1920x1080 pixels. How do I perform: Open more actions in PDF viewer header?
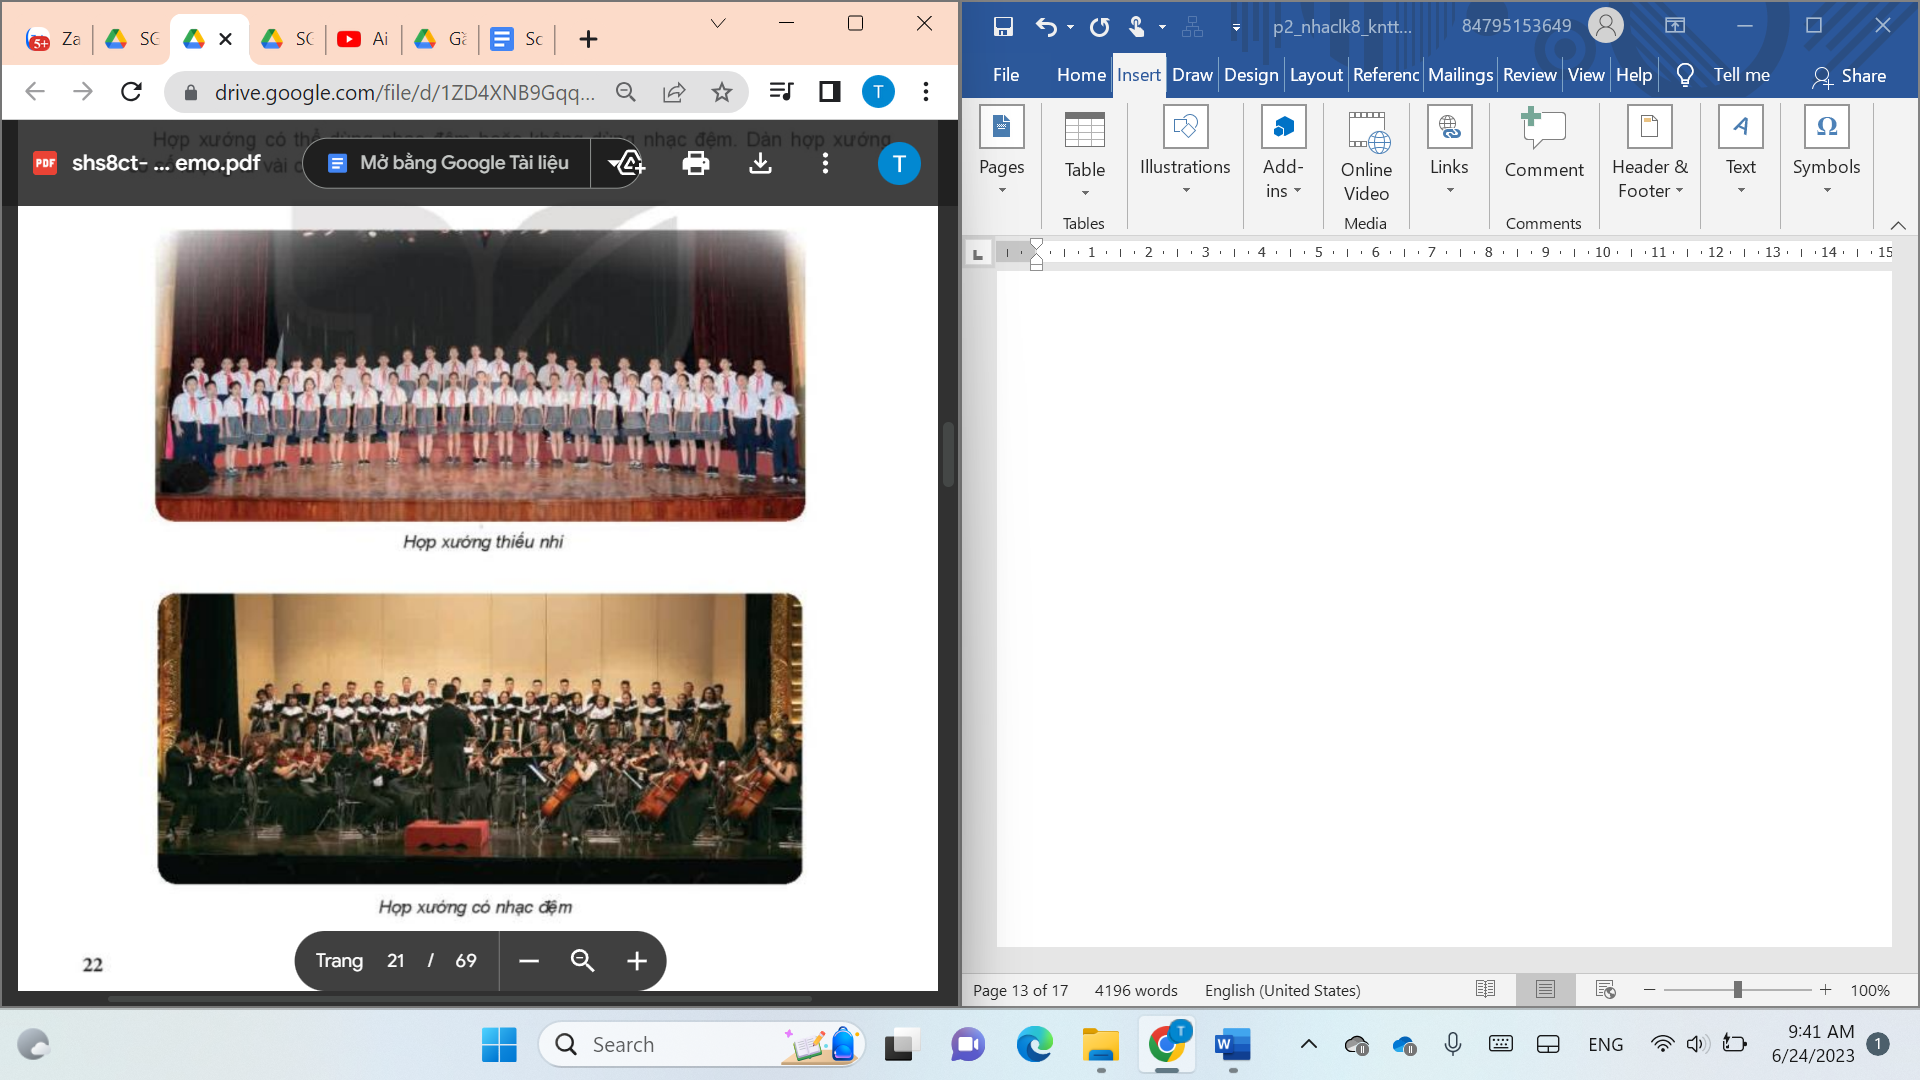coord(825,163)
